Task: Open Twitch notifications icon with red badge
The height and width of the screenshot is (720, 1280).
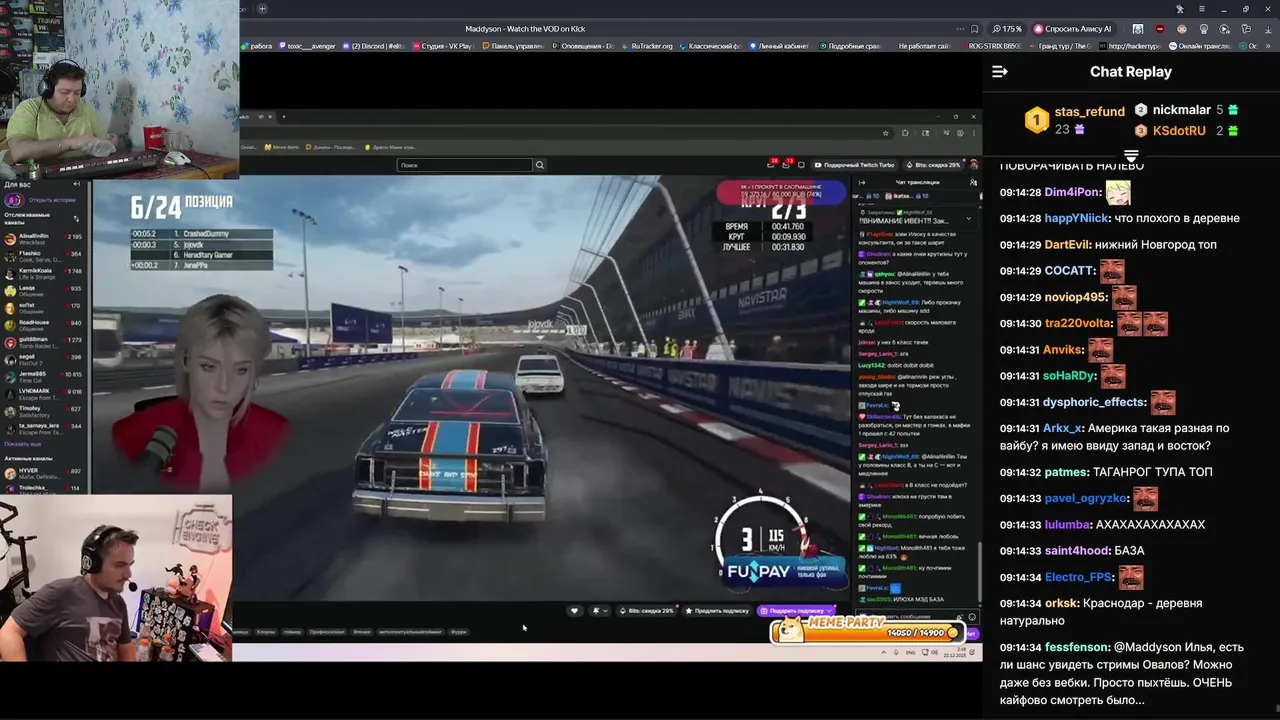Action: point(789,164)
